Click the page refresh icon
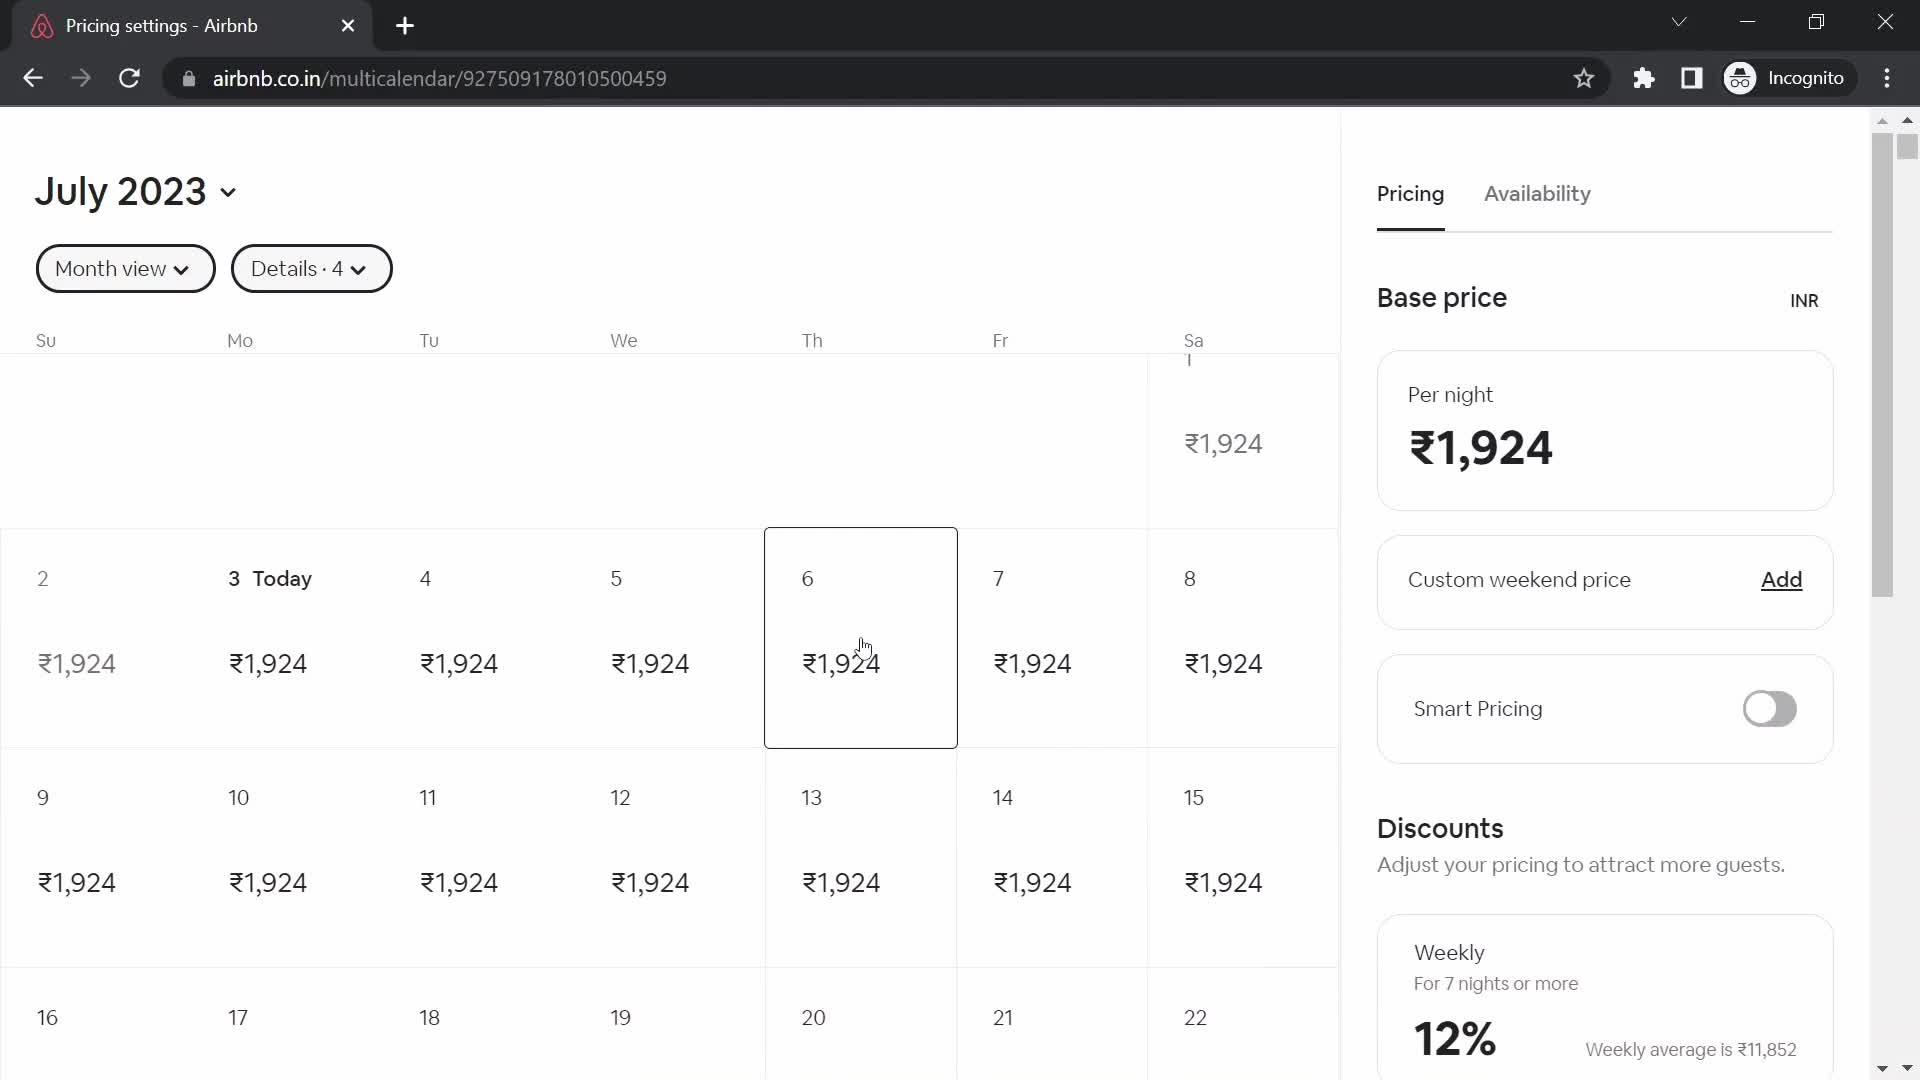Image resolution: width=1920 pixels, height=1080 pixels. point(129,79)
